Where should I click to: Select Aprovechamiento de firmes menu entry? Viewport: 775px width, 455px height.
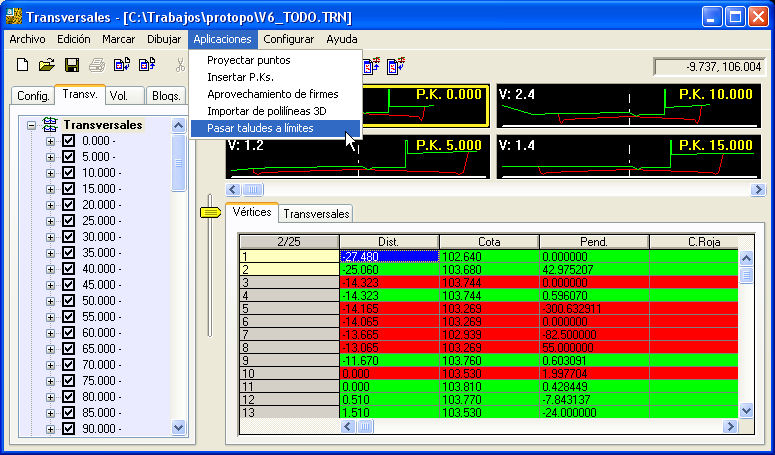(x=276, y=94)
